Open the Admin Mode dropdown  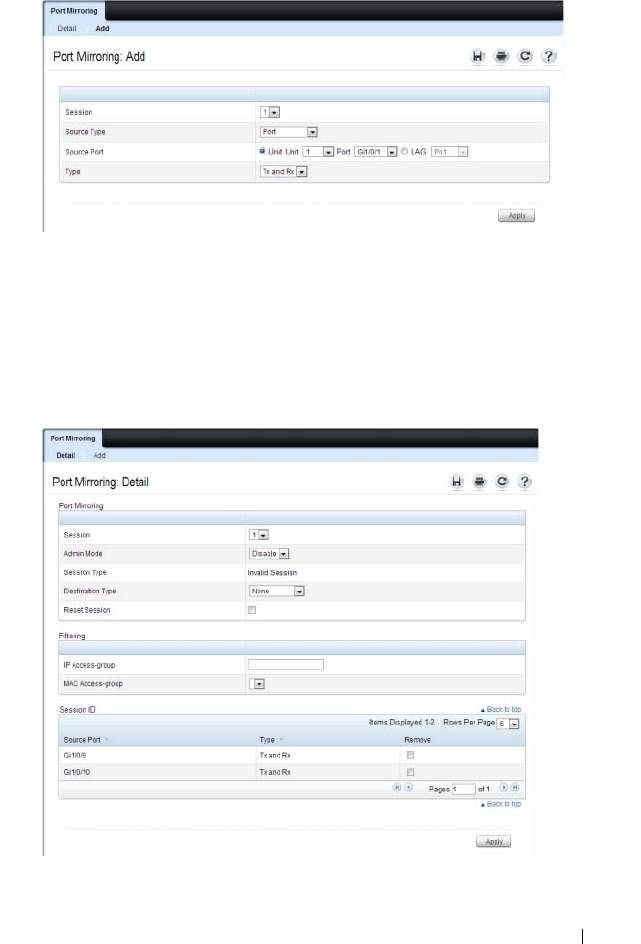(x=269, y=553)
